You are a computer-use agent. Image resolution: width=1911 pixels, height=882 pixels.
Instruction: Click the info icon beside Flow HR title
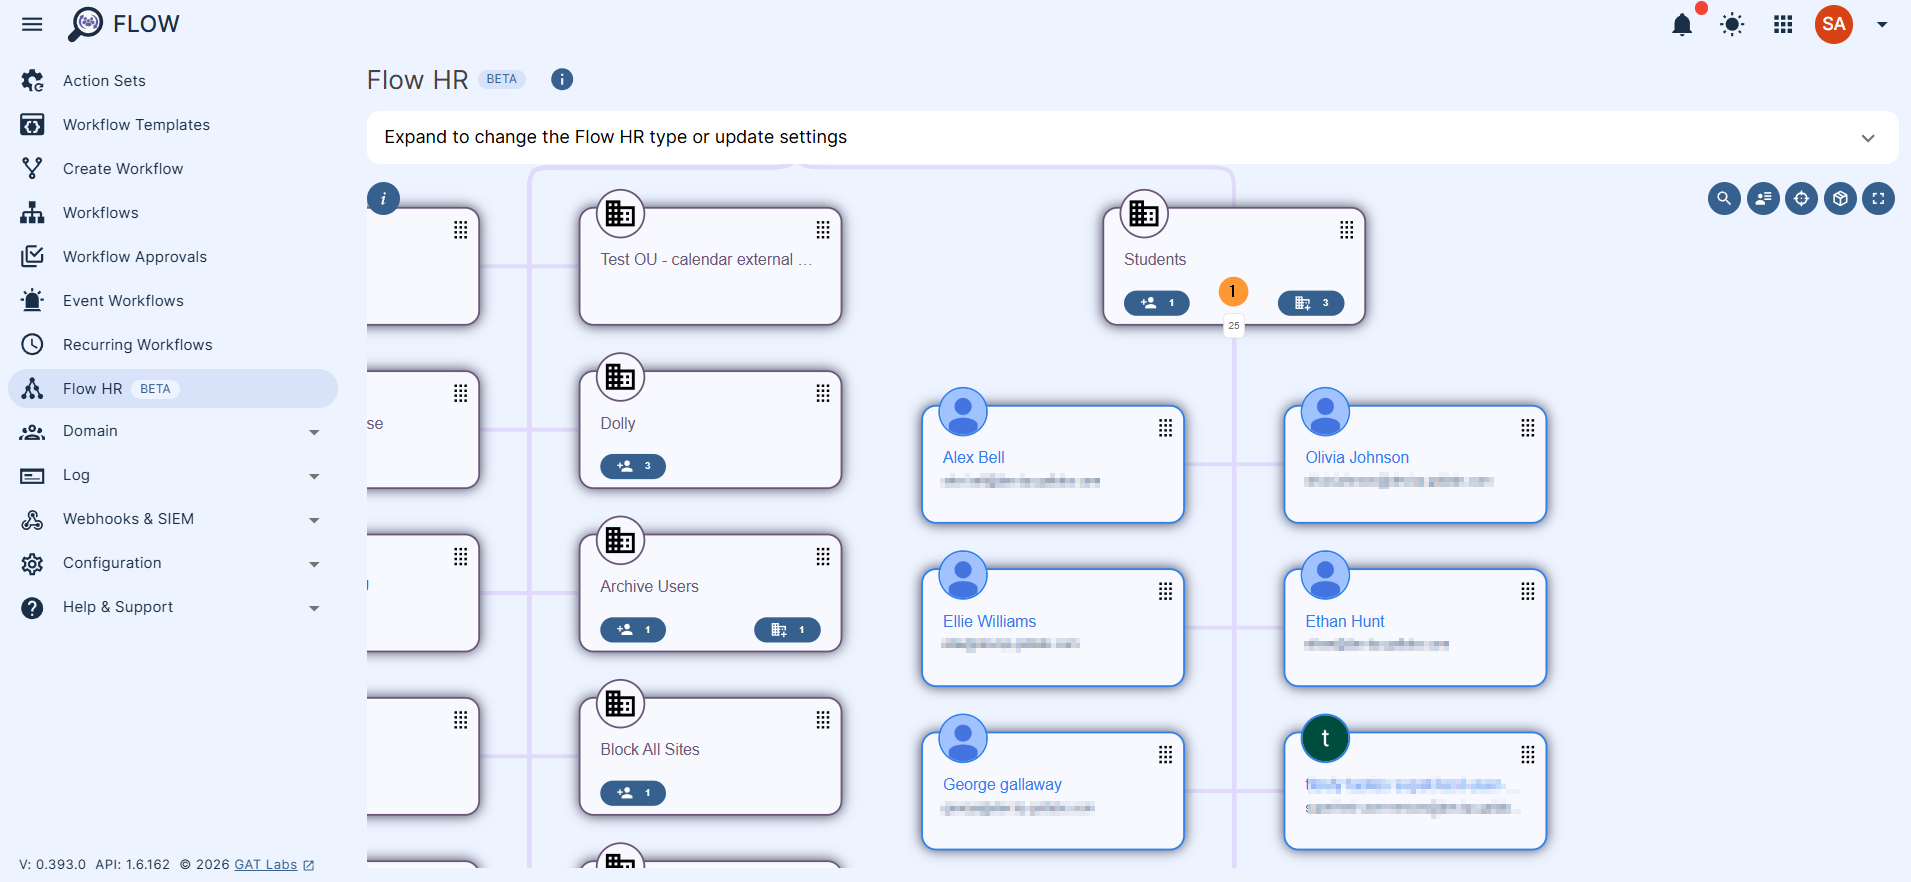[x=562, y=79]
